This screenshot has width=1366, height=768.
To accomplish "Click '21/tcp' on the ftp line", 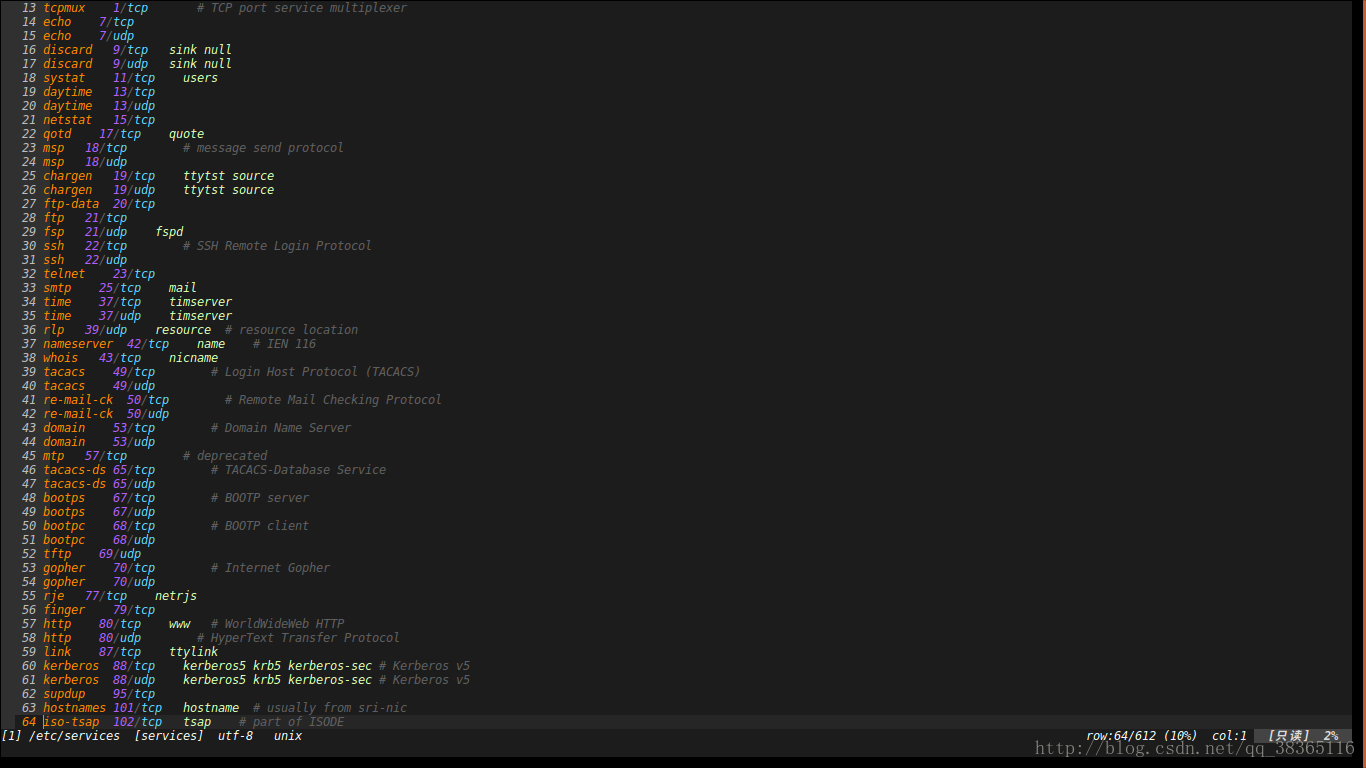I will click(x=106, y=218).
